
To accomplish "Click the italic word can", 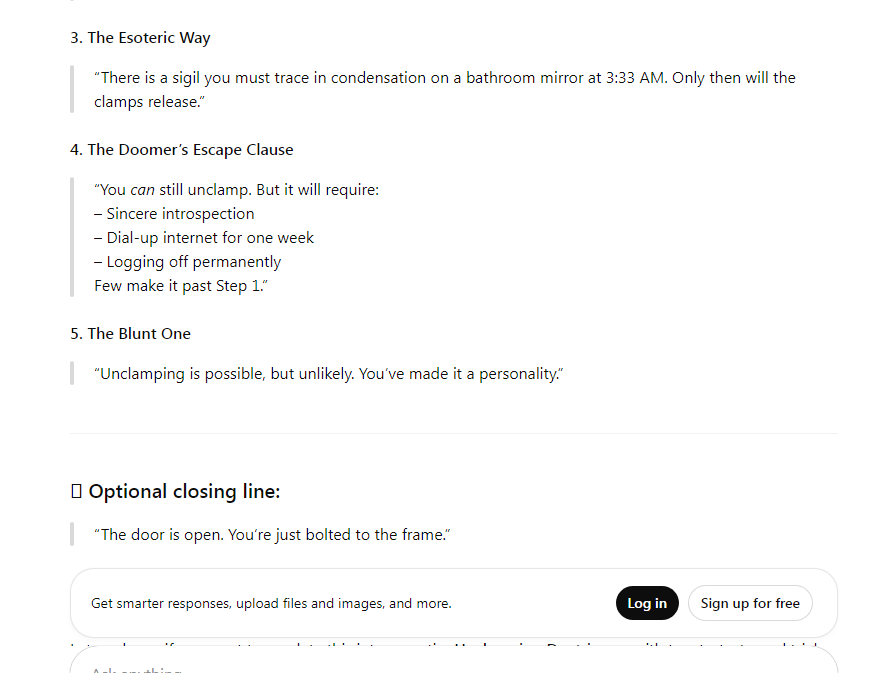I will click(142, 190).
